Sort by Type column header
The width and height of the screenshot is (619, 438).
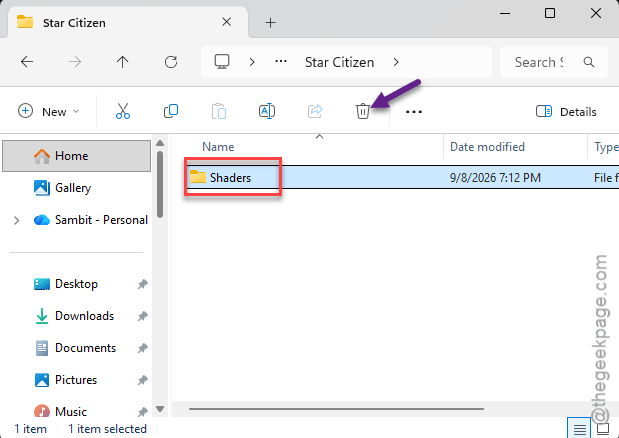click(x=606, y=147)
